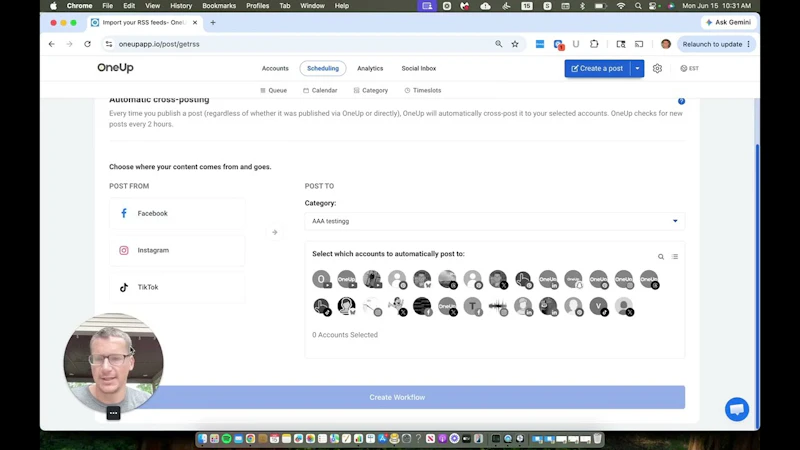Click the arrow between Post From and Post To

274,232
